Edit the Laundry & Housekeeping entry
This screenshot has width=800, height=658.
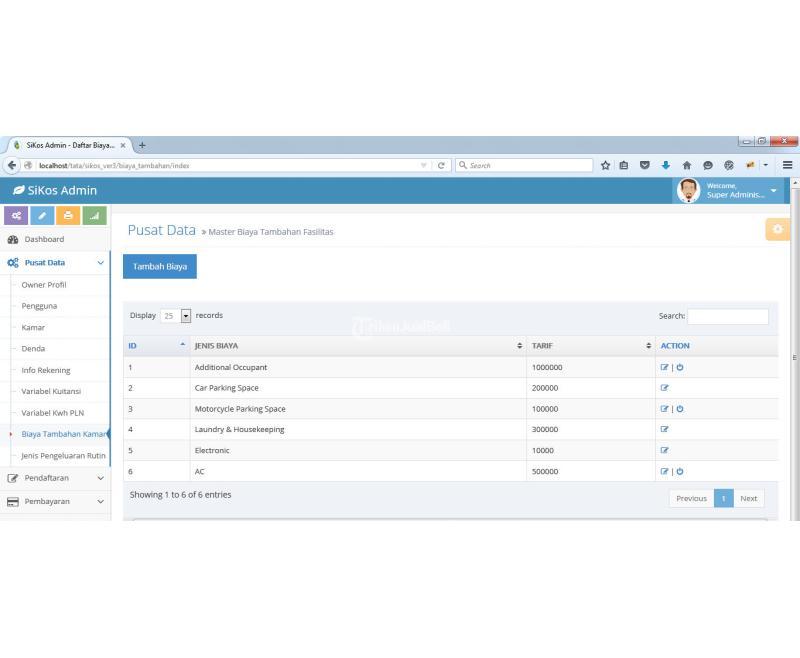click(664, 430)
